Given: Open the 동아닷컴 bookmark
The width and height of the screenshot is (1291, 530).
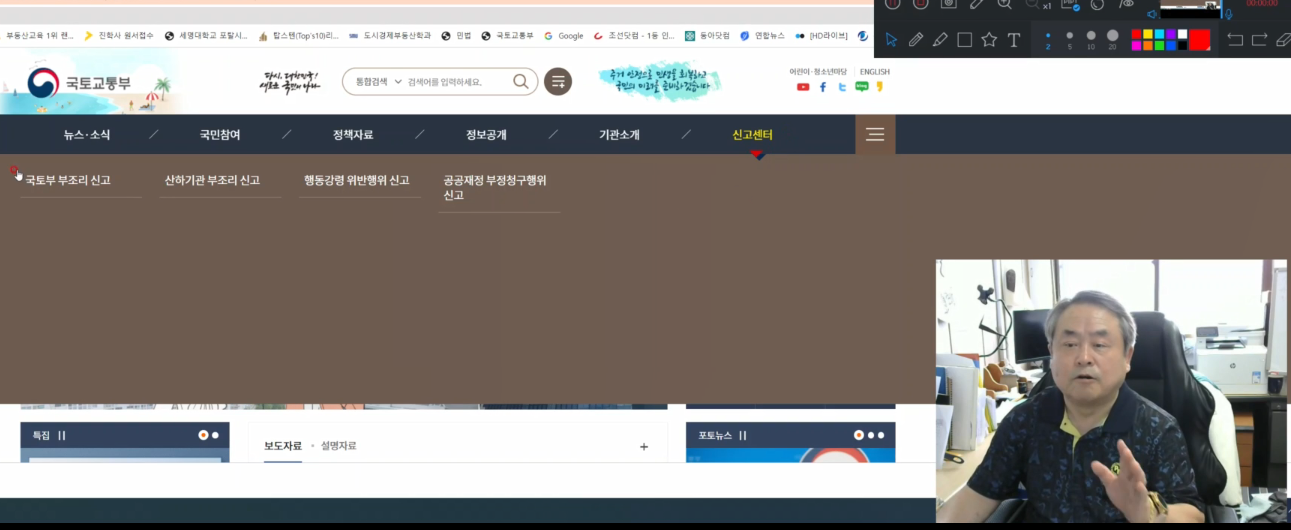Looking at the screenshot, I should pos(707,36).
